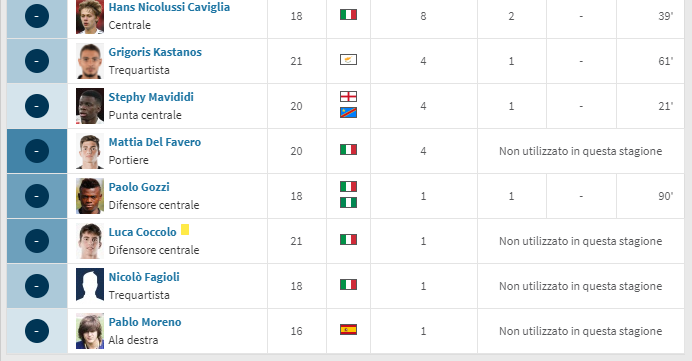Open Pablo Moreno player page

point(145,322)
